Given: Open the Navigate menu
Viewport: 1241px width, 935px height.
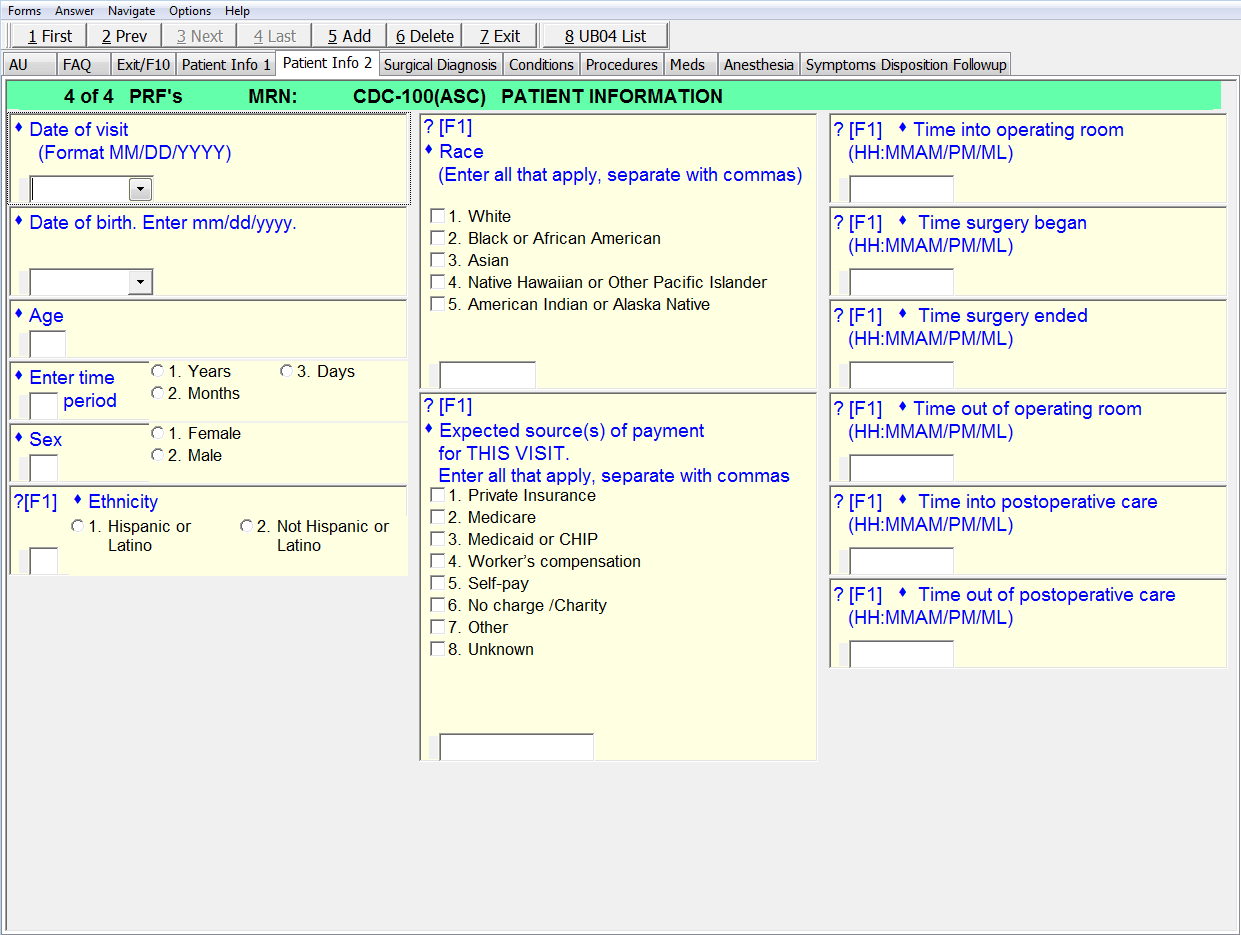Looking at the screenshot, I should [131, 11].
